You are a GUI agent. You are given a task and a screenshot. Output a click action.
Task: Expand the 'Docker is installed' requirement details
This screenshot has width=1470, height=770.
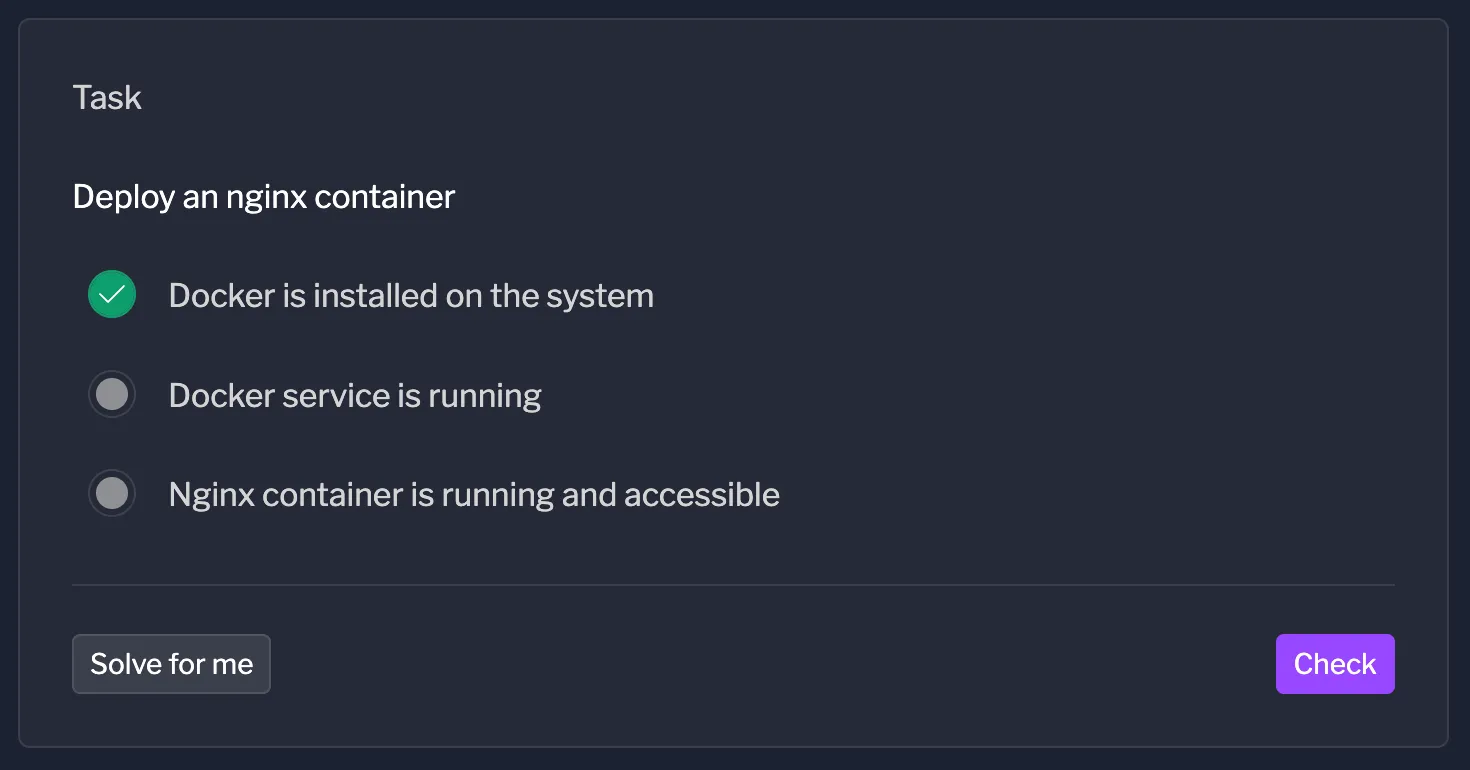(410, 294)
